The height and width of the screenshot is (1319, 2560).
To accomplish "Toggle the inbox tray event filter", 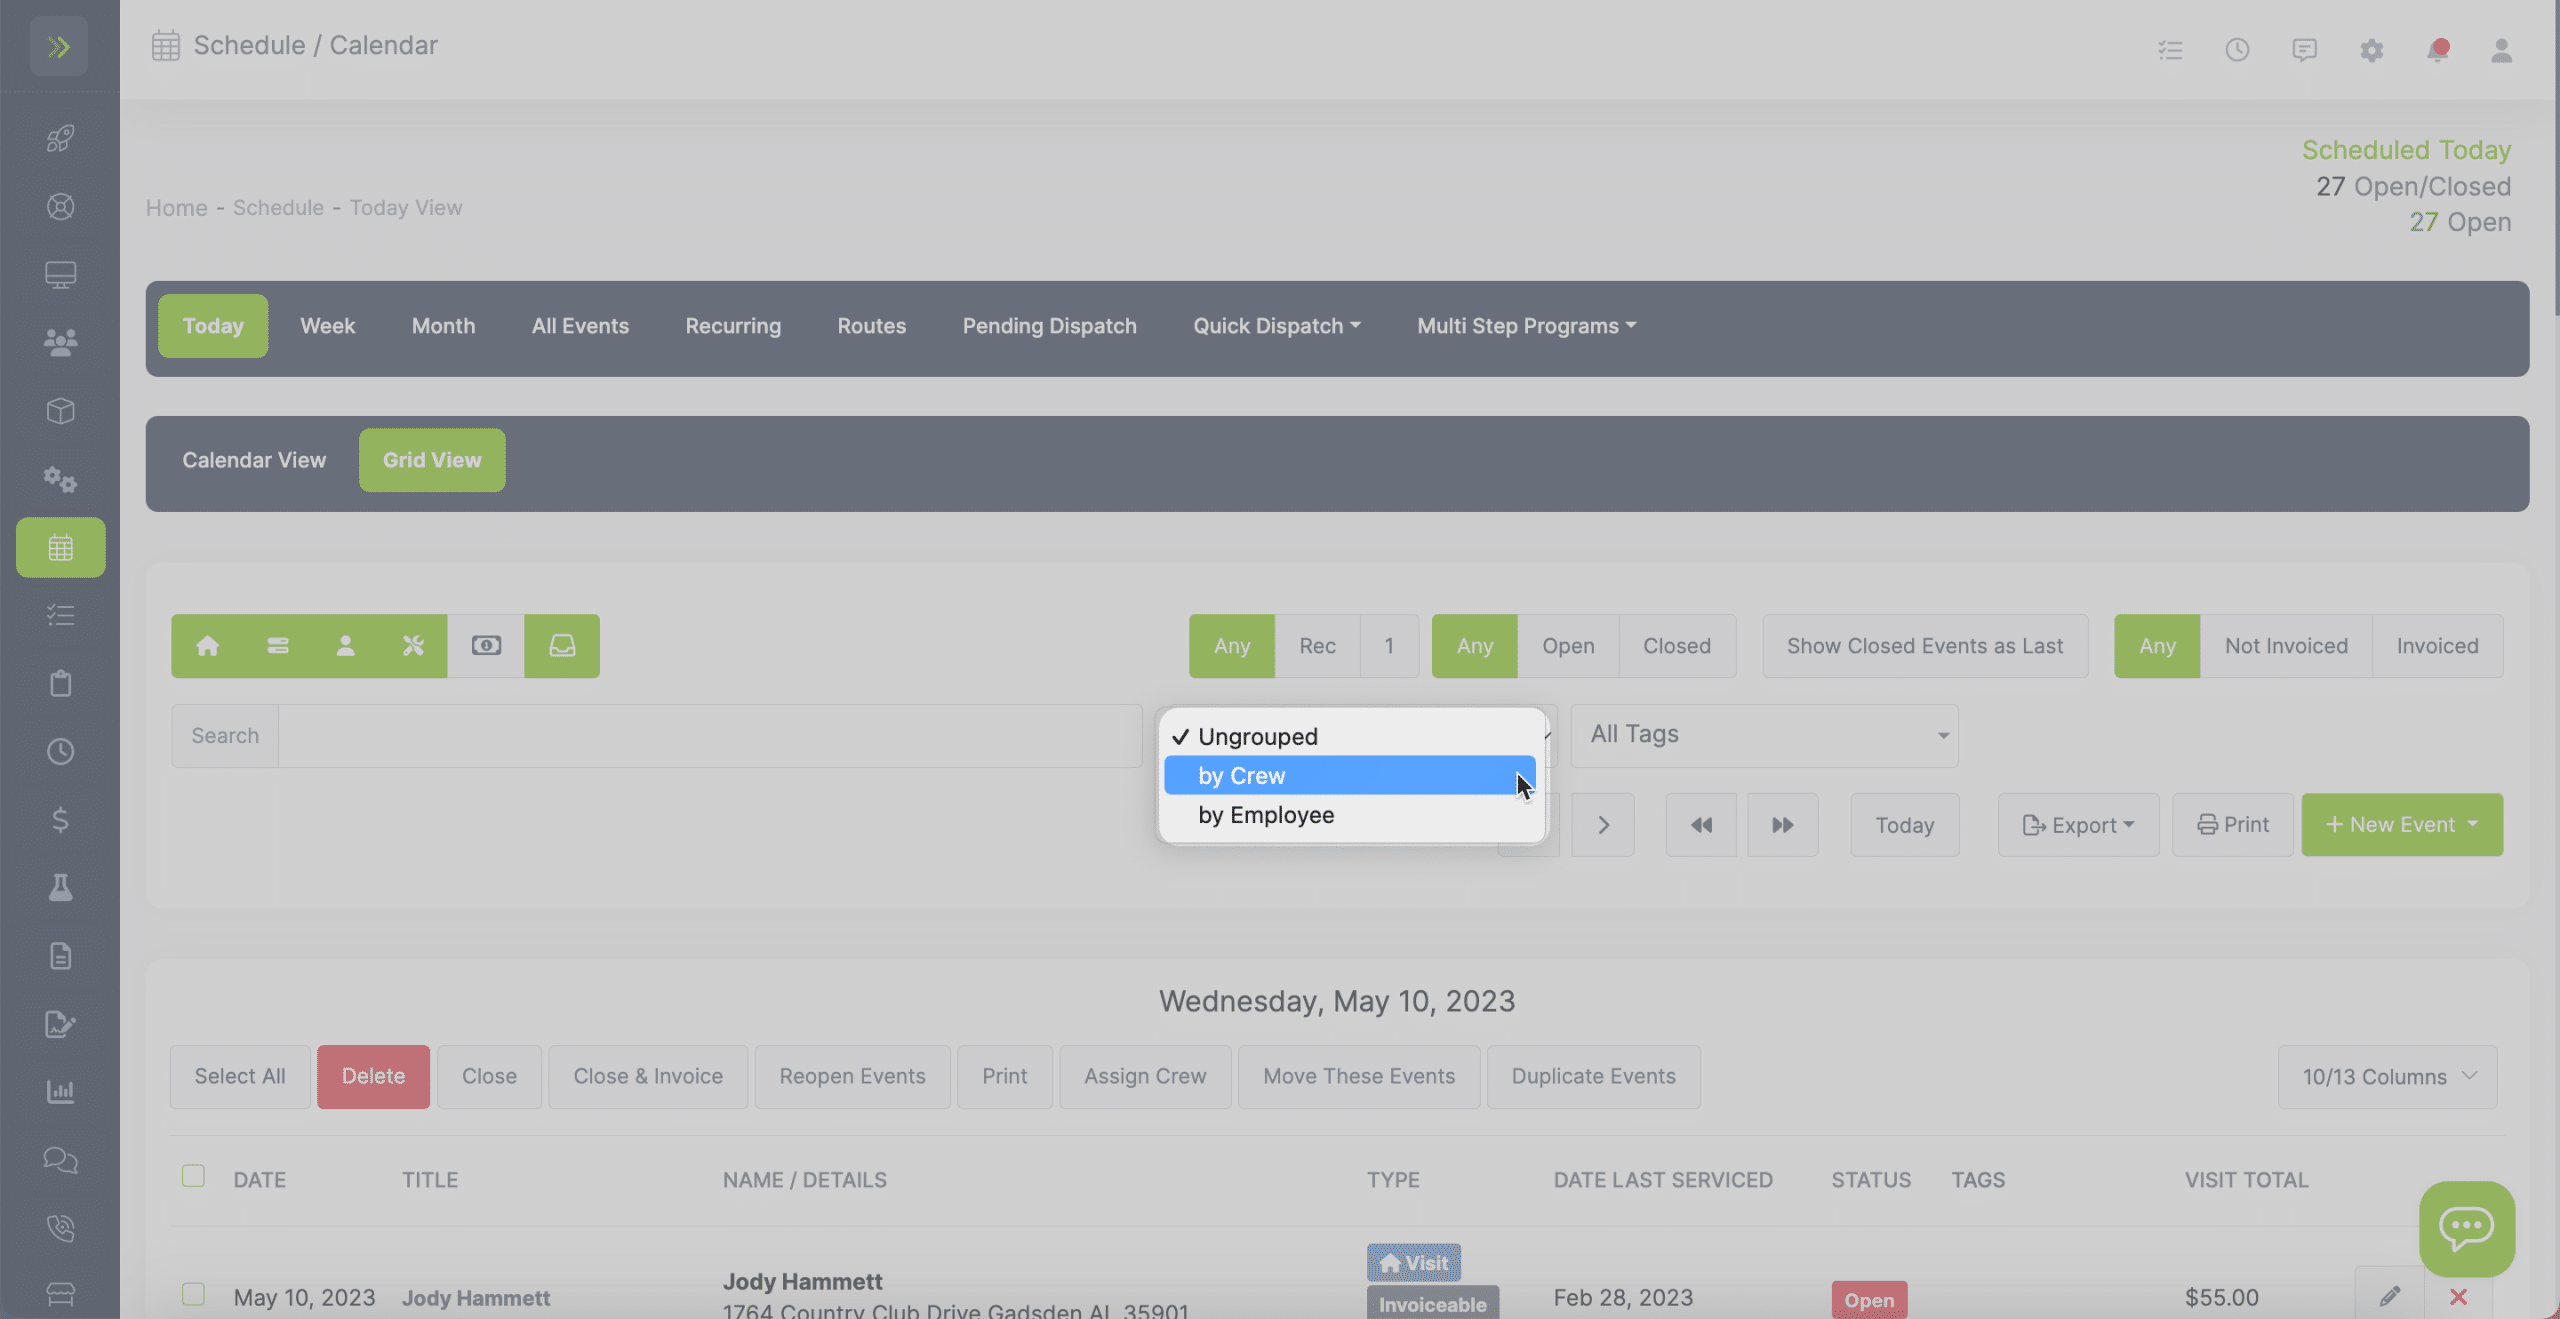I will point(562,646).
